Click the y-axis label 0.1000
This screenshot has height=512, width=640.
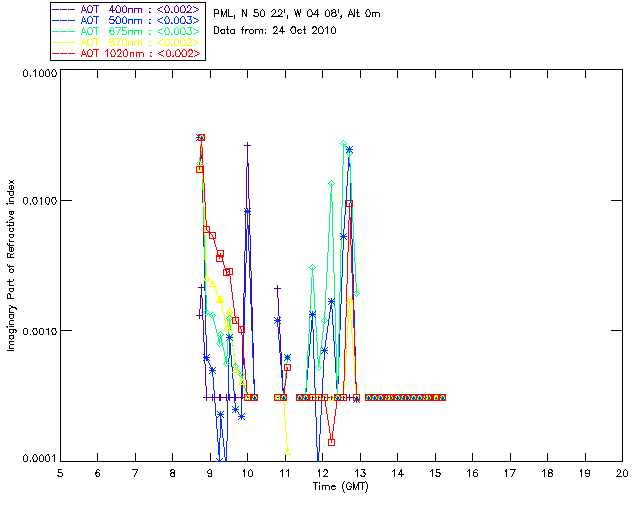[39, 73]
